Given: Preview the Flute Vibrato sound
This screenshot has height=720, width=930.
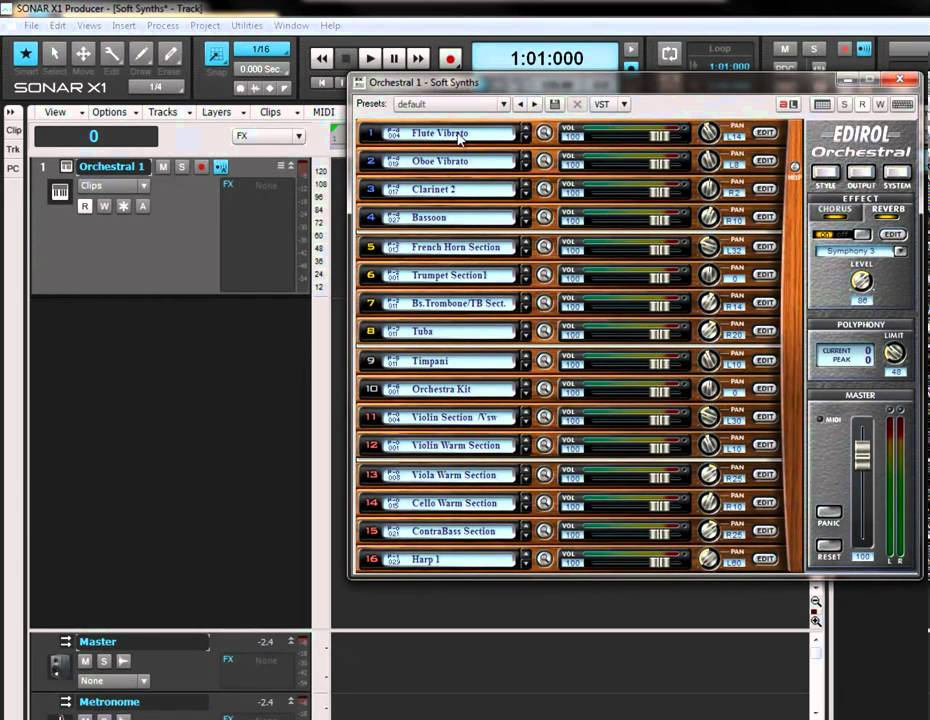Looking at the screenshot, I should pos(544,132).
